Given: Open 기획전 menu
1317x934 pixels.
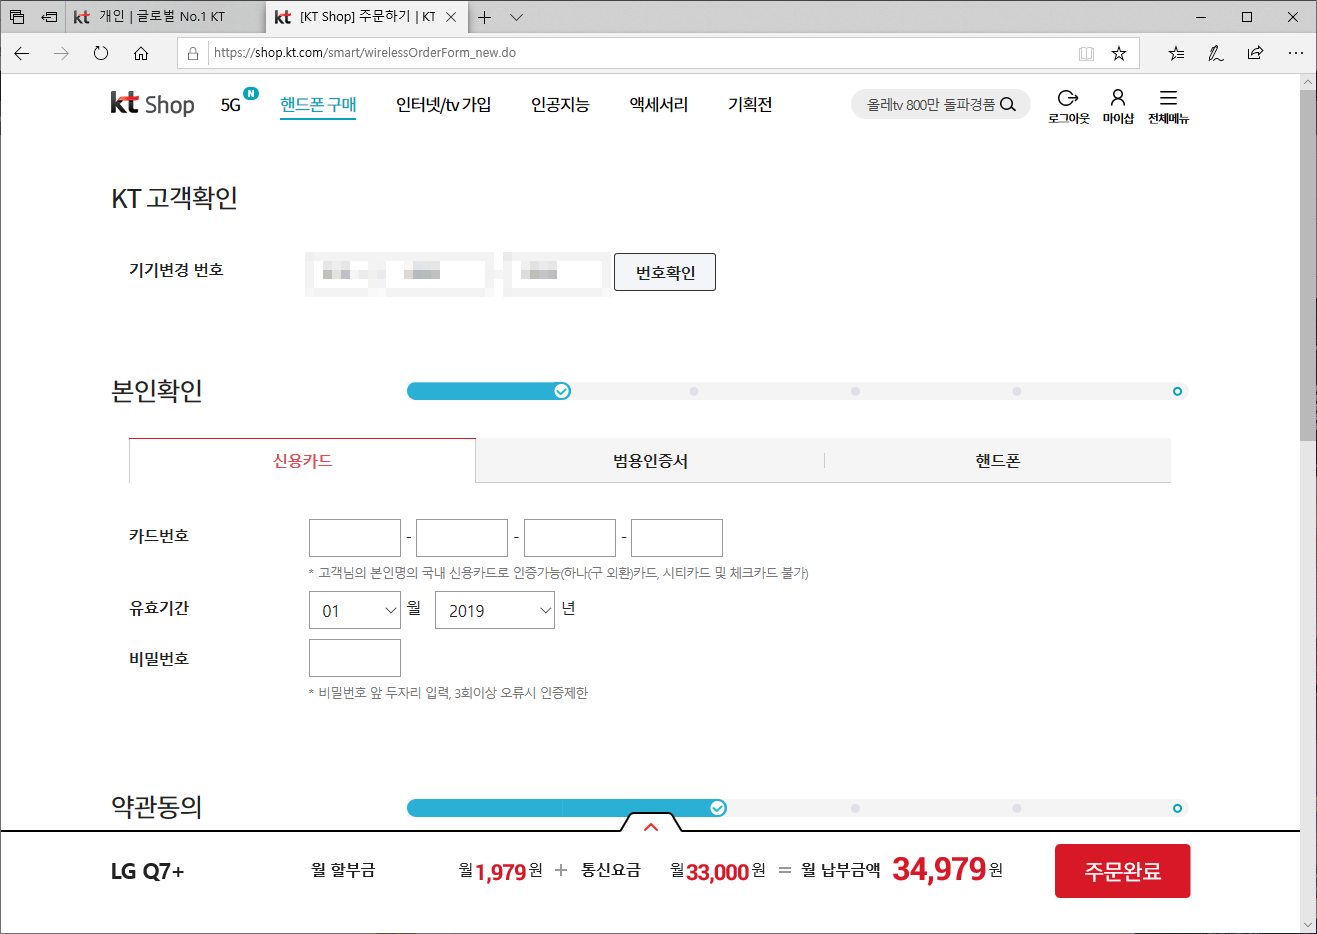Looking at the screenshot, I should (750, 104).
